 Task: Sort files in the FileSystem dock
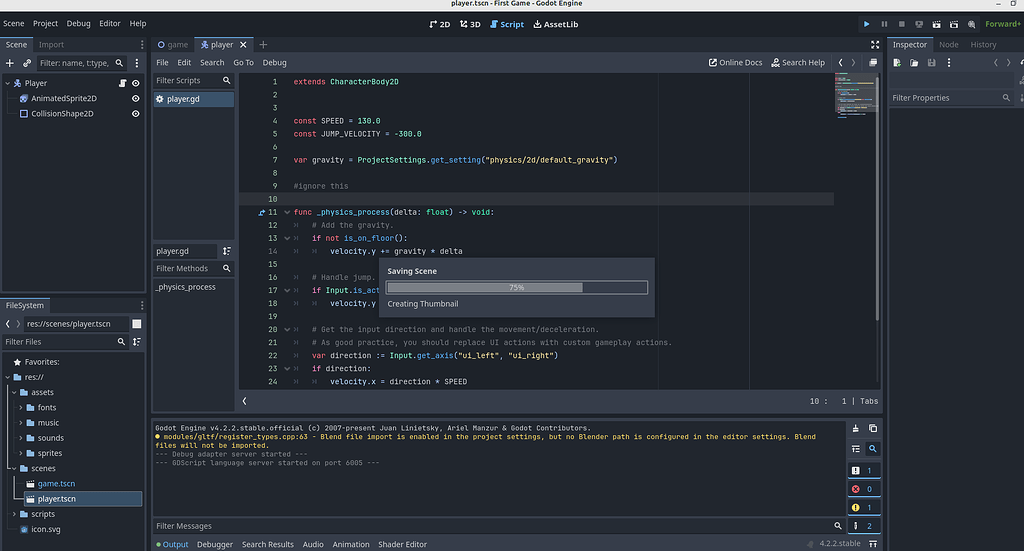point(136,342)
